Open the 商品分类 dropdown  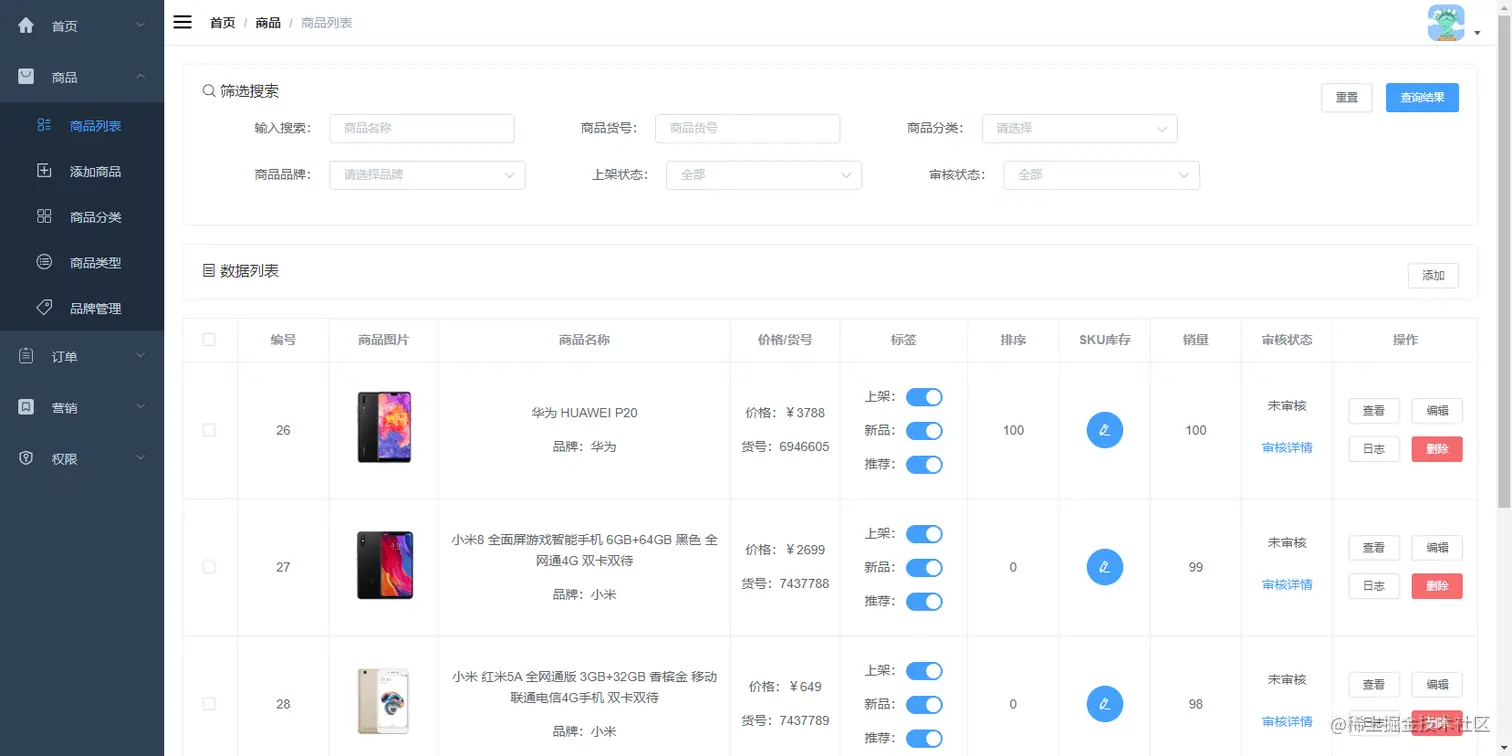(x=1079, y=128)
